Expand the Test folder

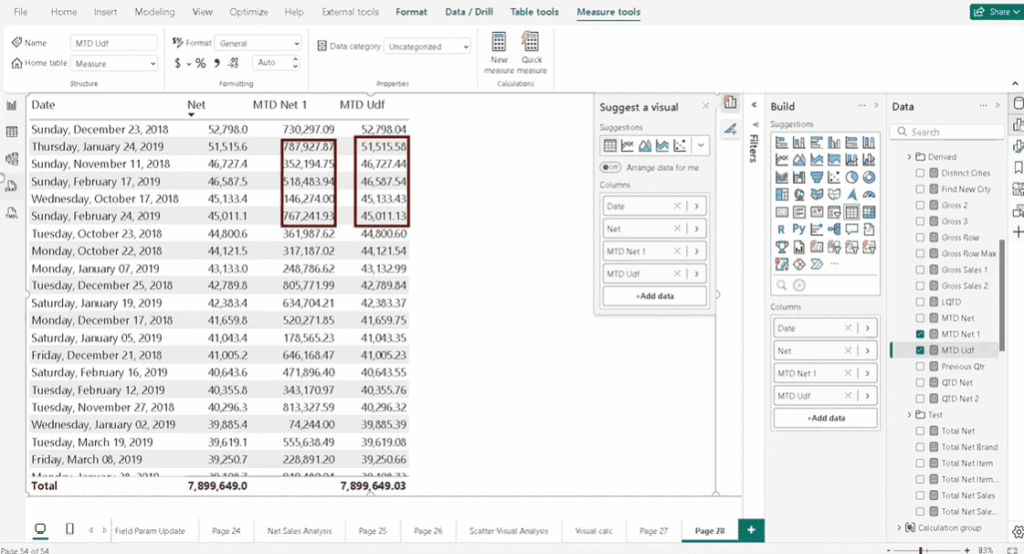pyautogui.click(x=909, y=415)
